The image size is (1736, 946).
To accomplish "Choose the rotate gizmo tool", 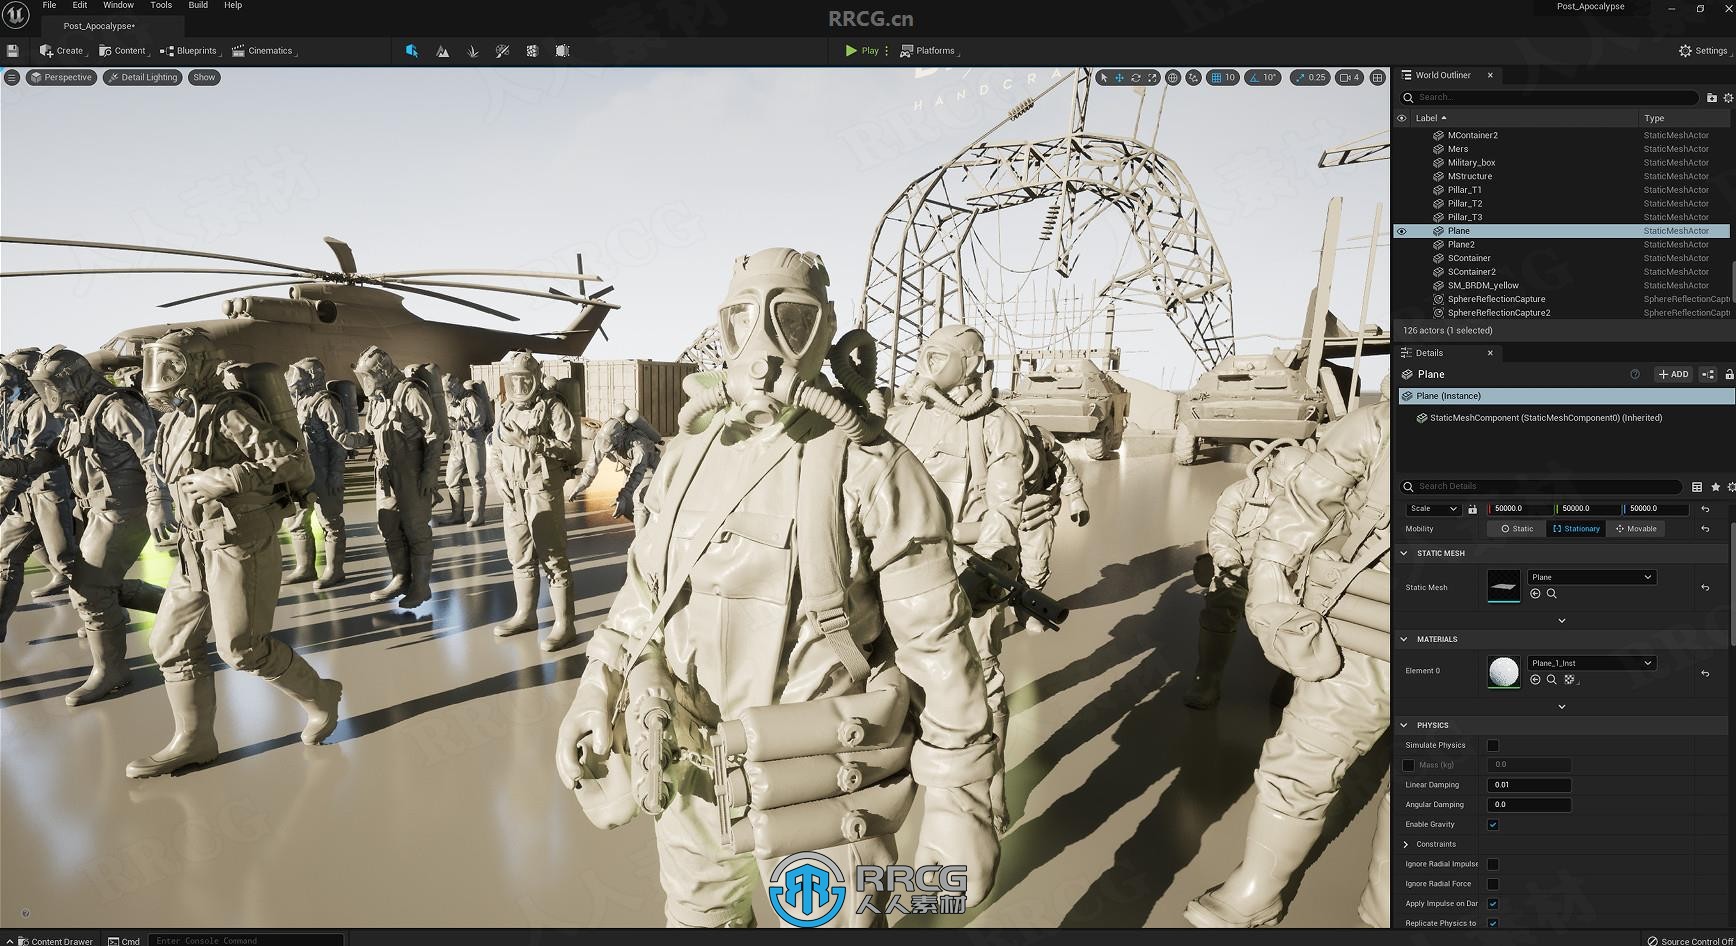I will pyautogui.click(x=1136, y=77).
